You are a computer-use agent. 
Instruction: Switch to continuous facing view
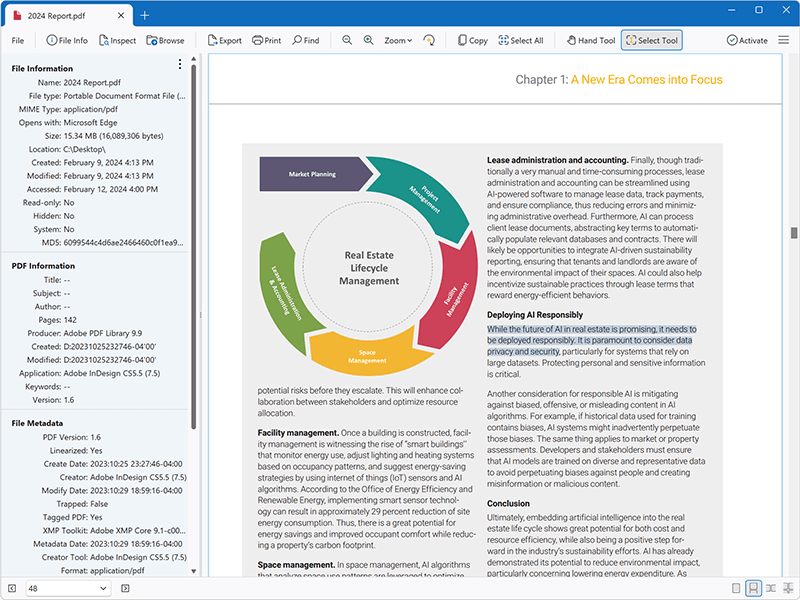[788, 588]
